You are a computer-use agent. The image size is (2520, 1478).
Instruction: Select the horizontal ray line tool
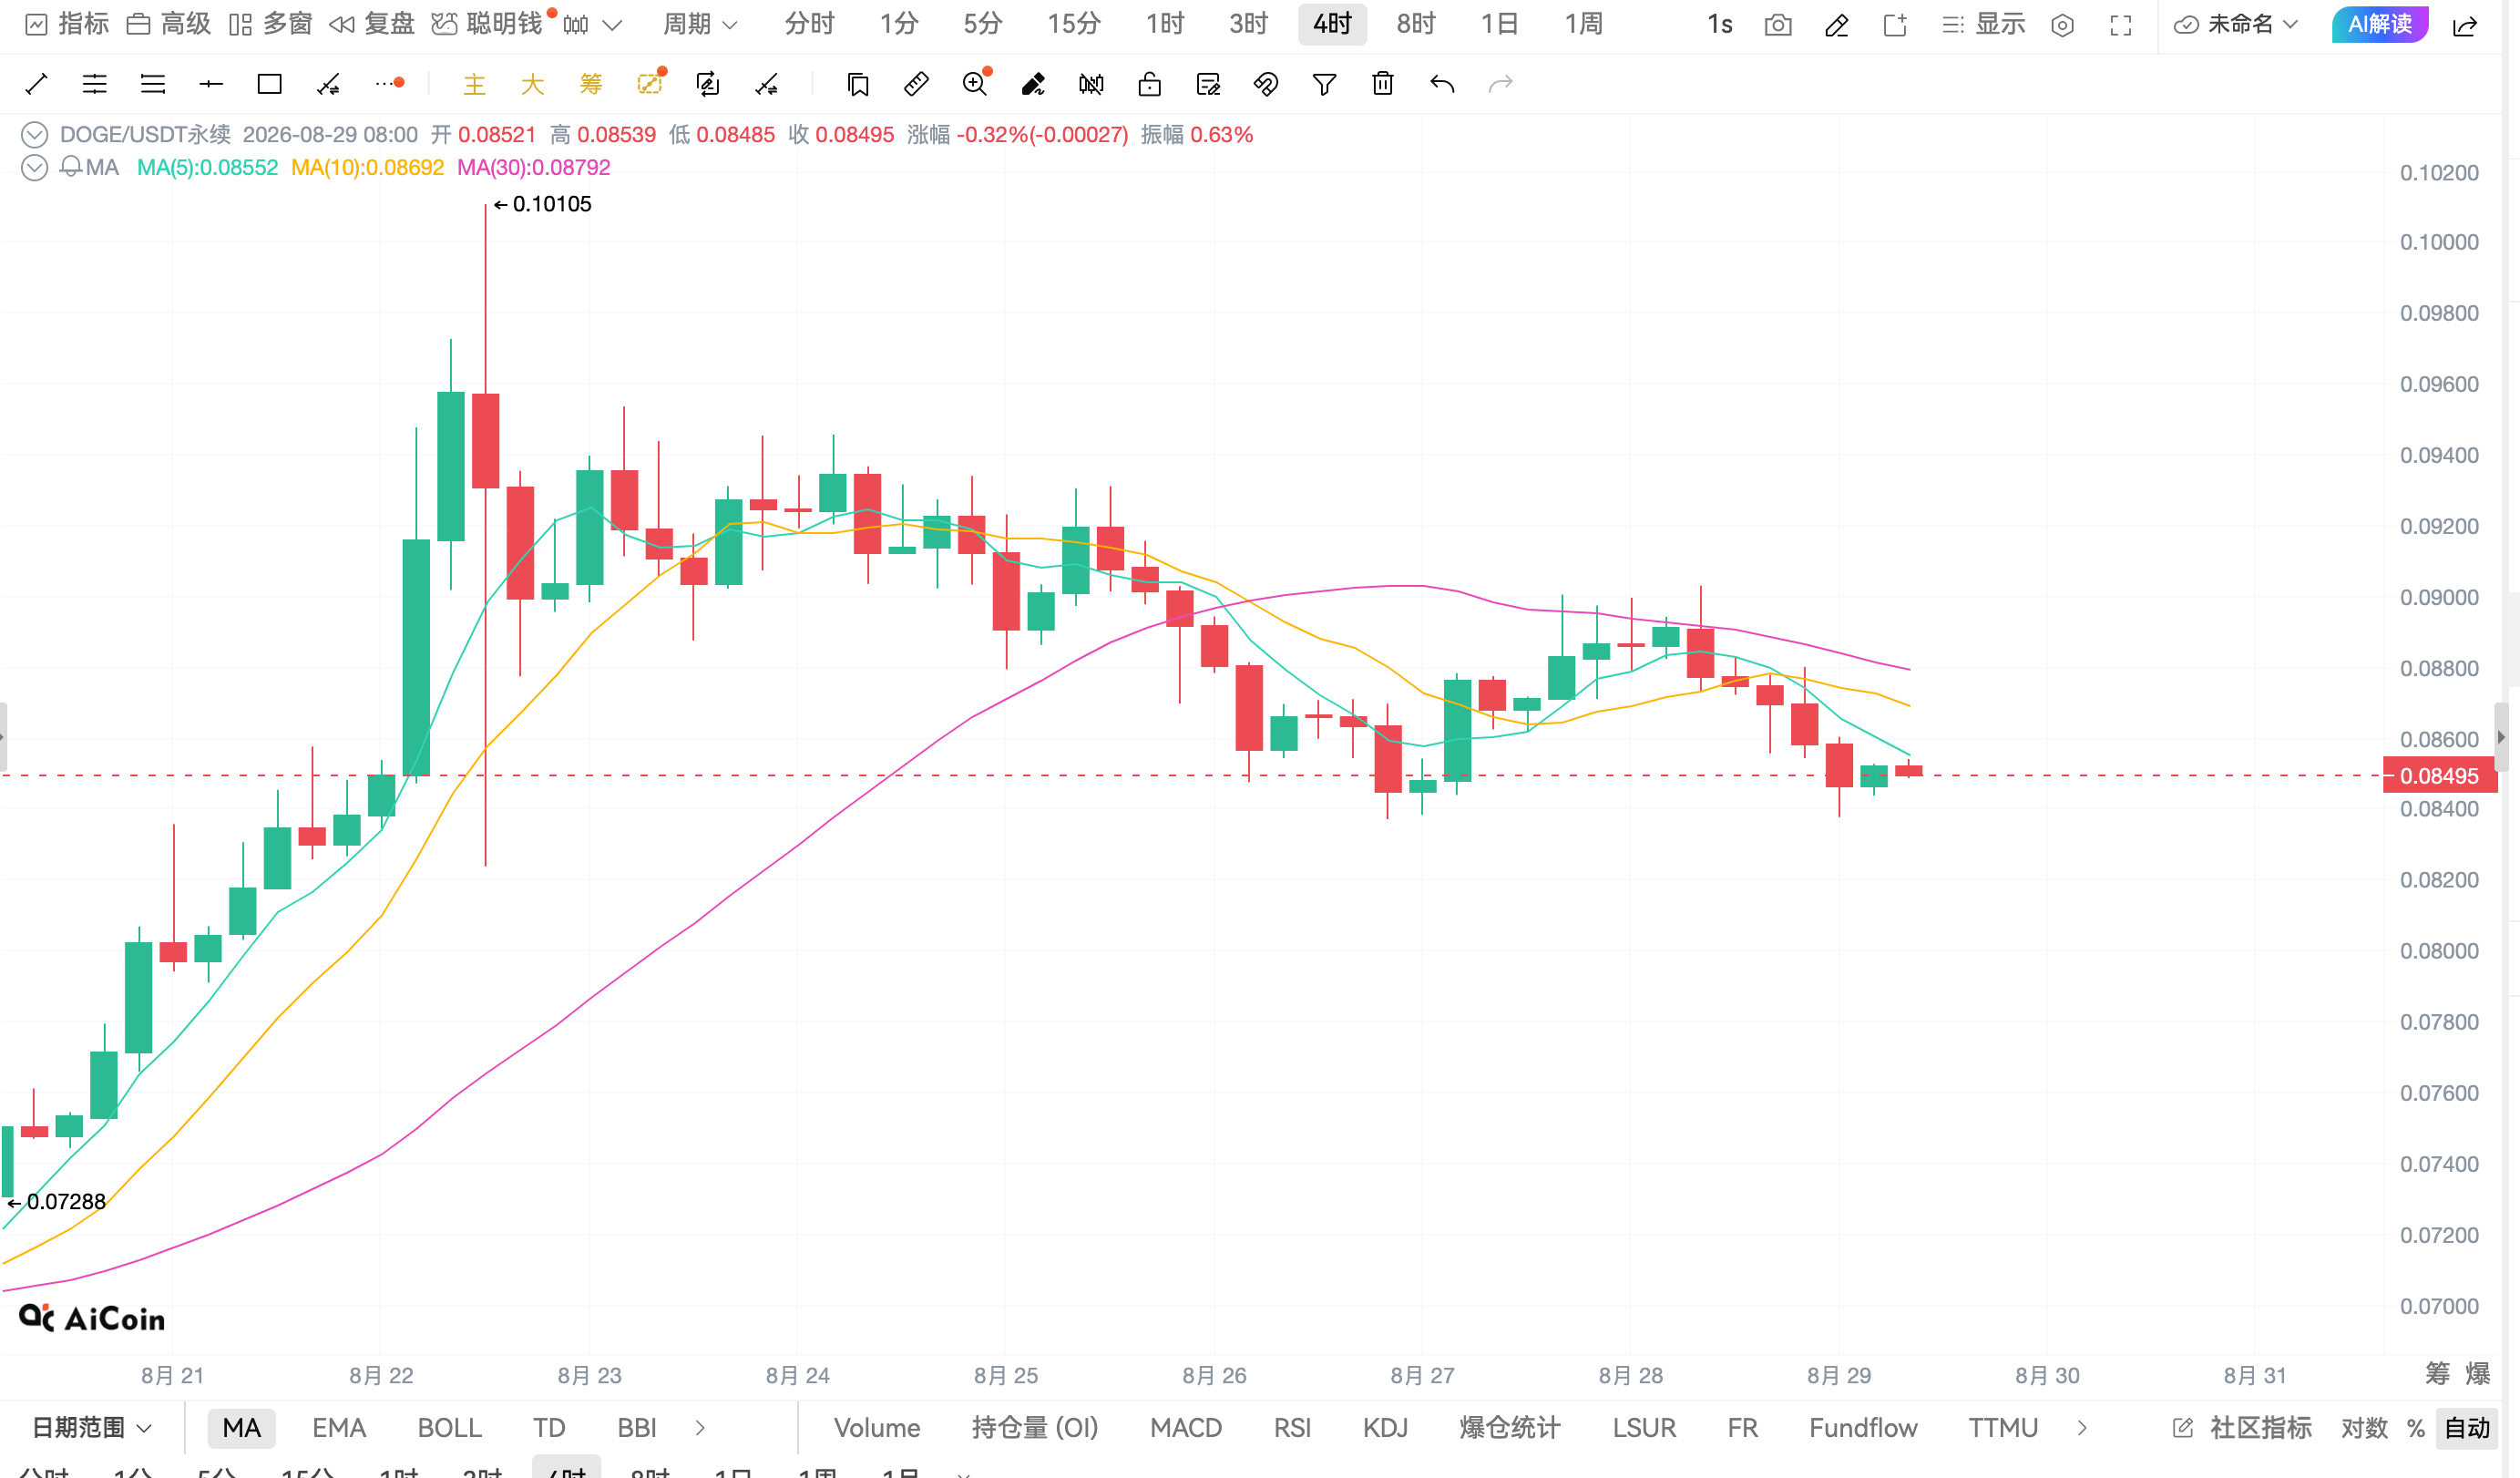211,84
